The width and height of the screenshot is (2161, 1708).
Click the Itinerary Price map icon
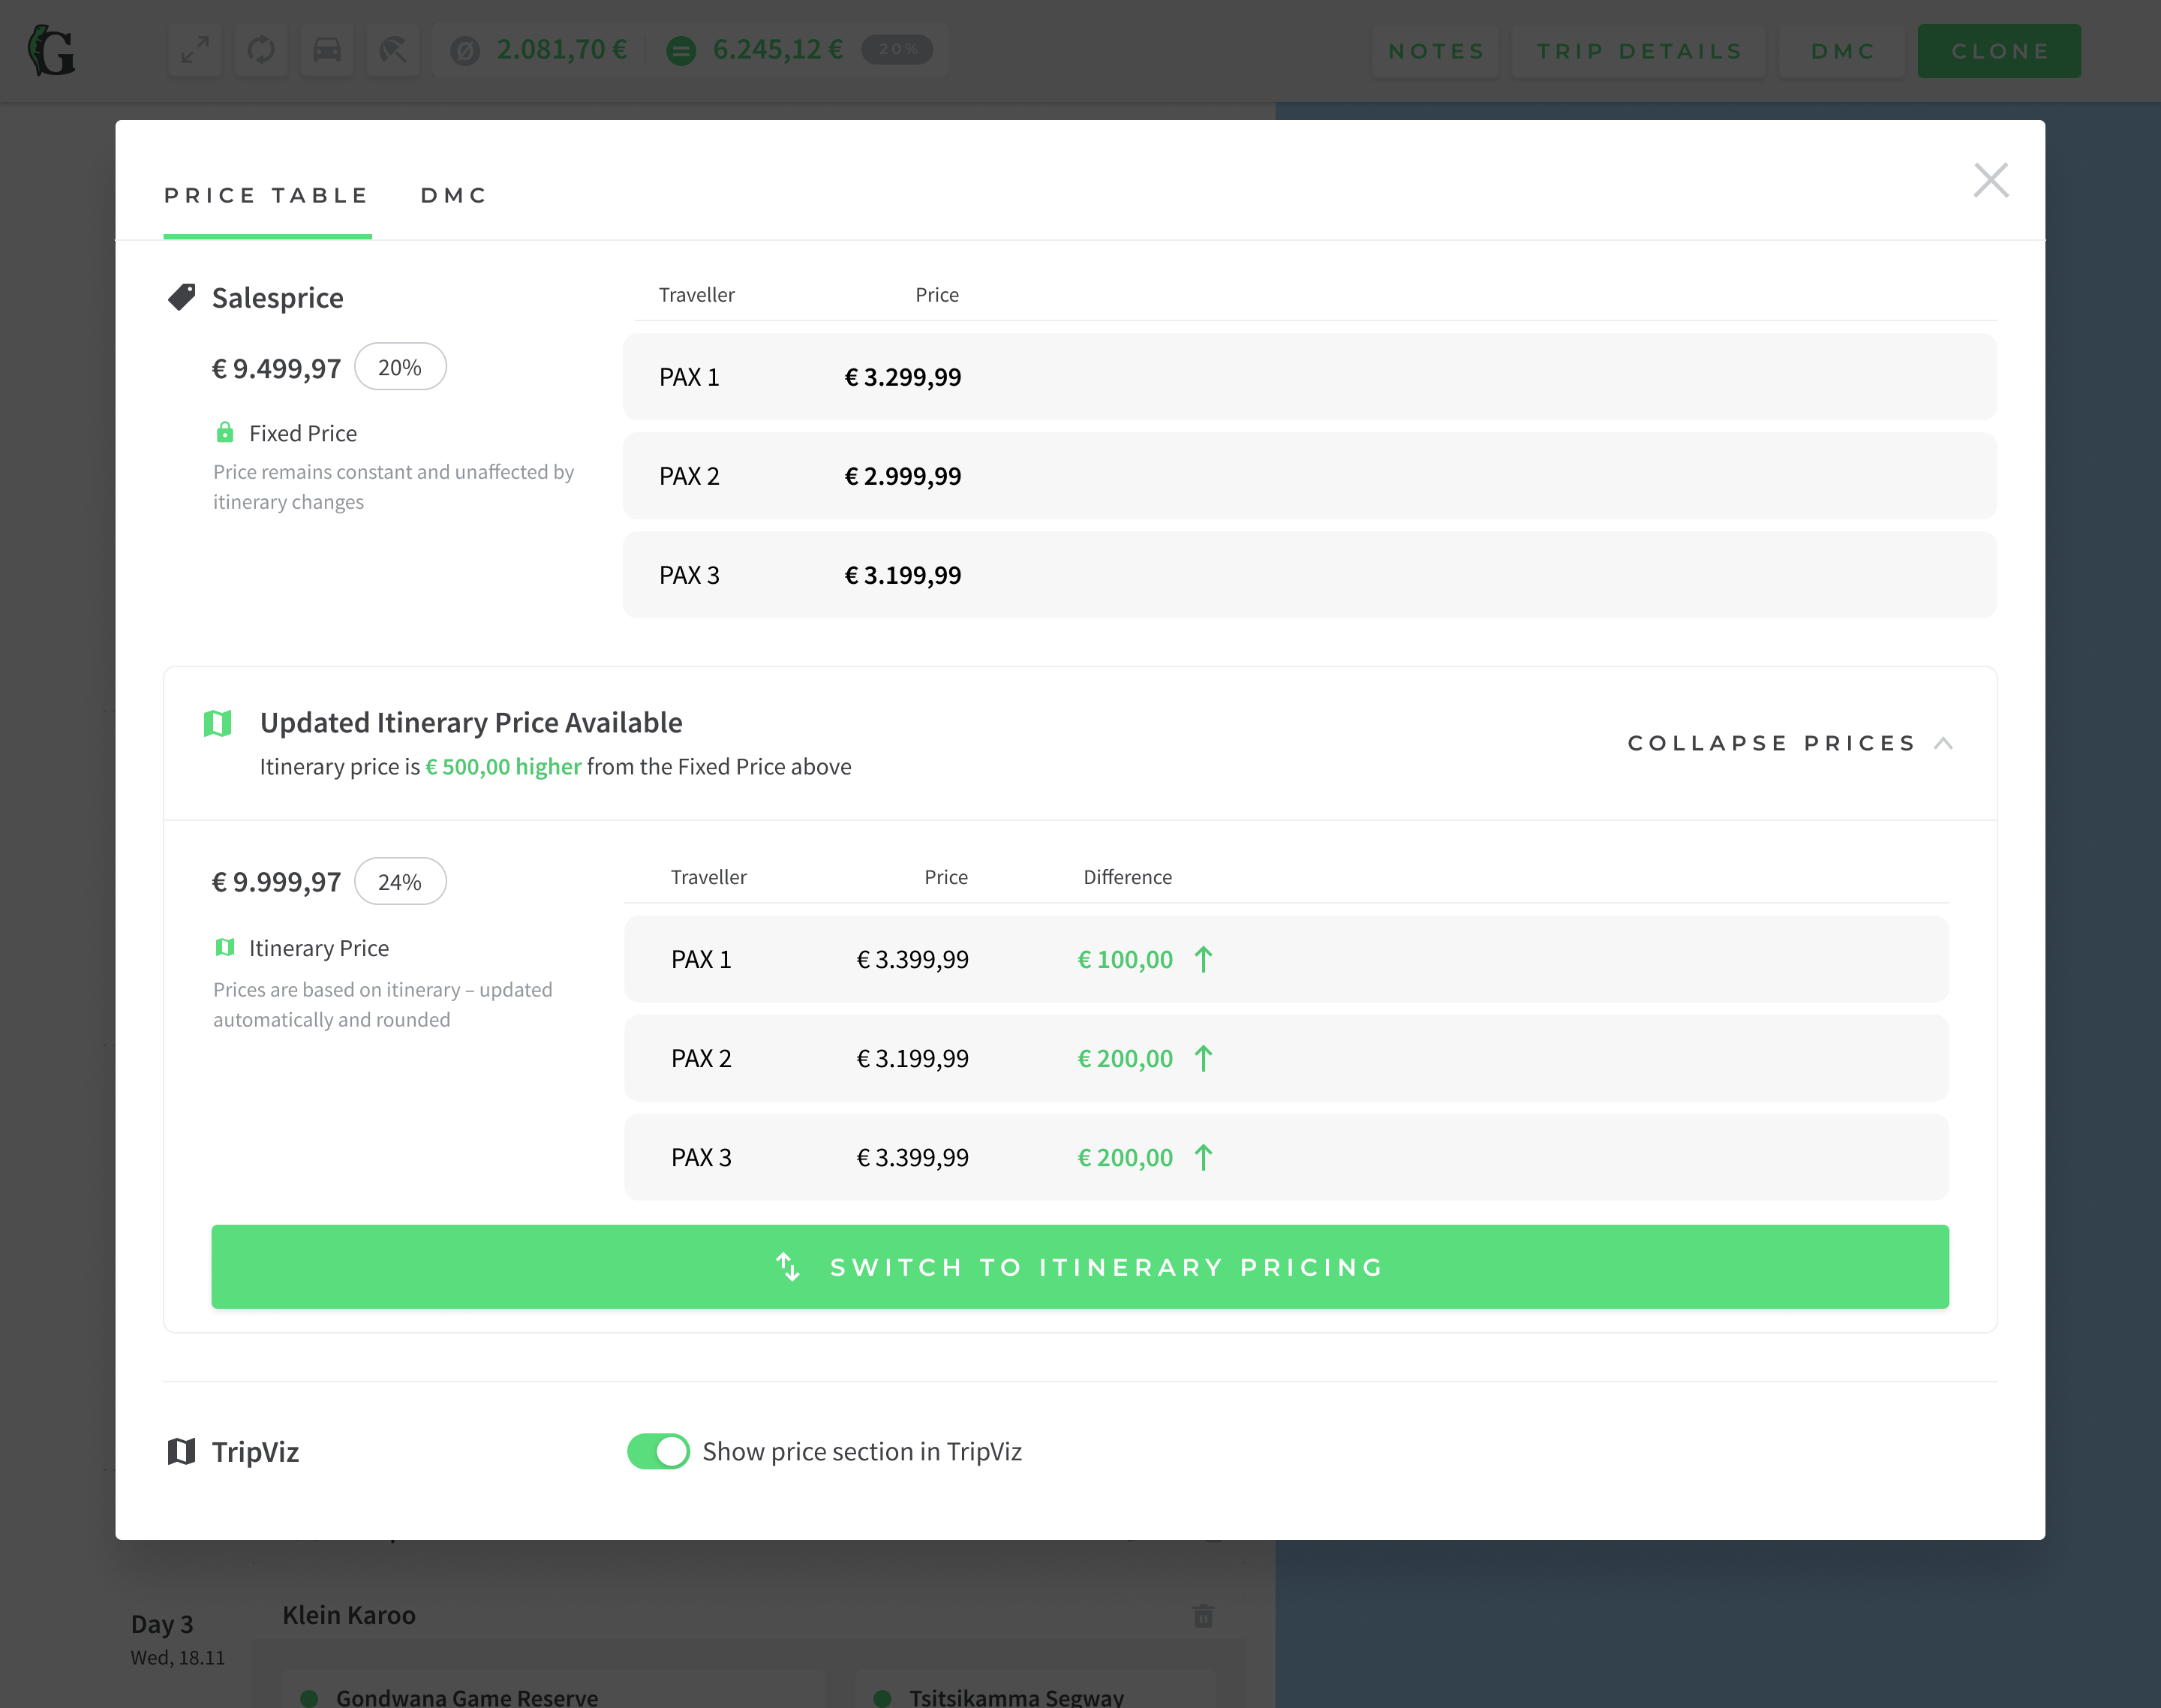[225, 947]
